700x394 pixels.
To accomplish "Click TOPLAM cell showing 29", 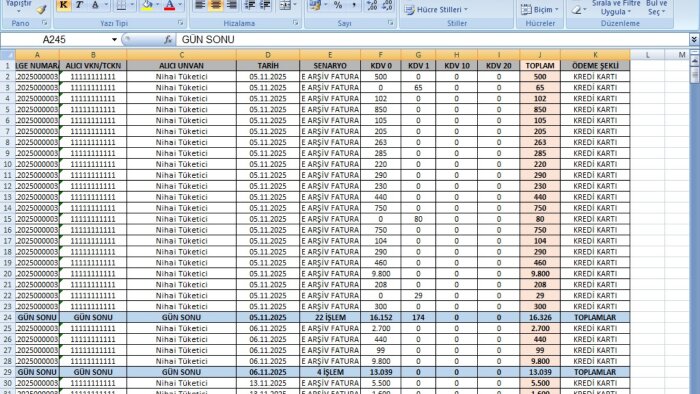I will pyautogui.click(x=540, y=295).
